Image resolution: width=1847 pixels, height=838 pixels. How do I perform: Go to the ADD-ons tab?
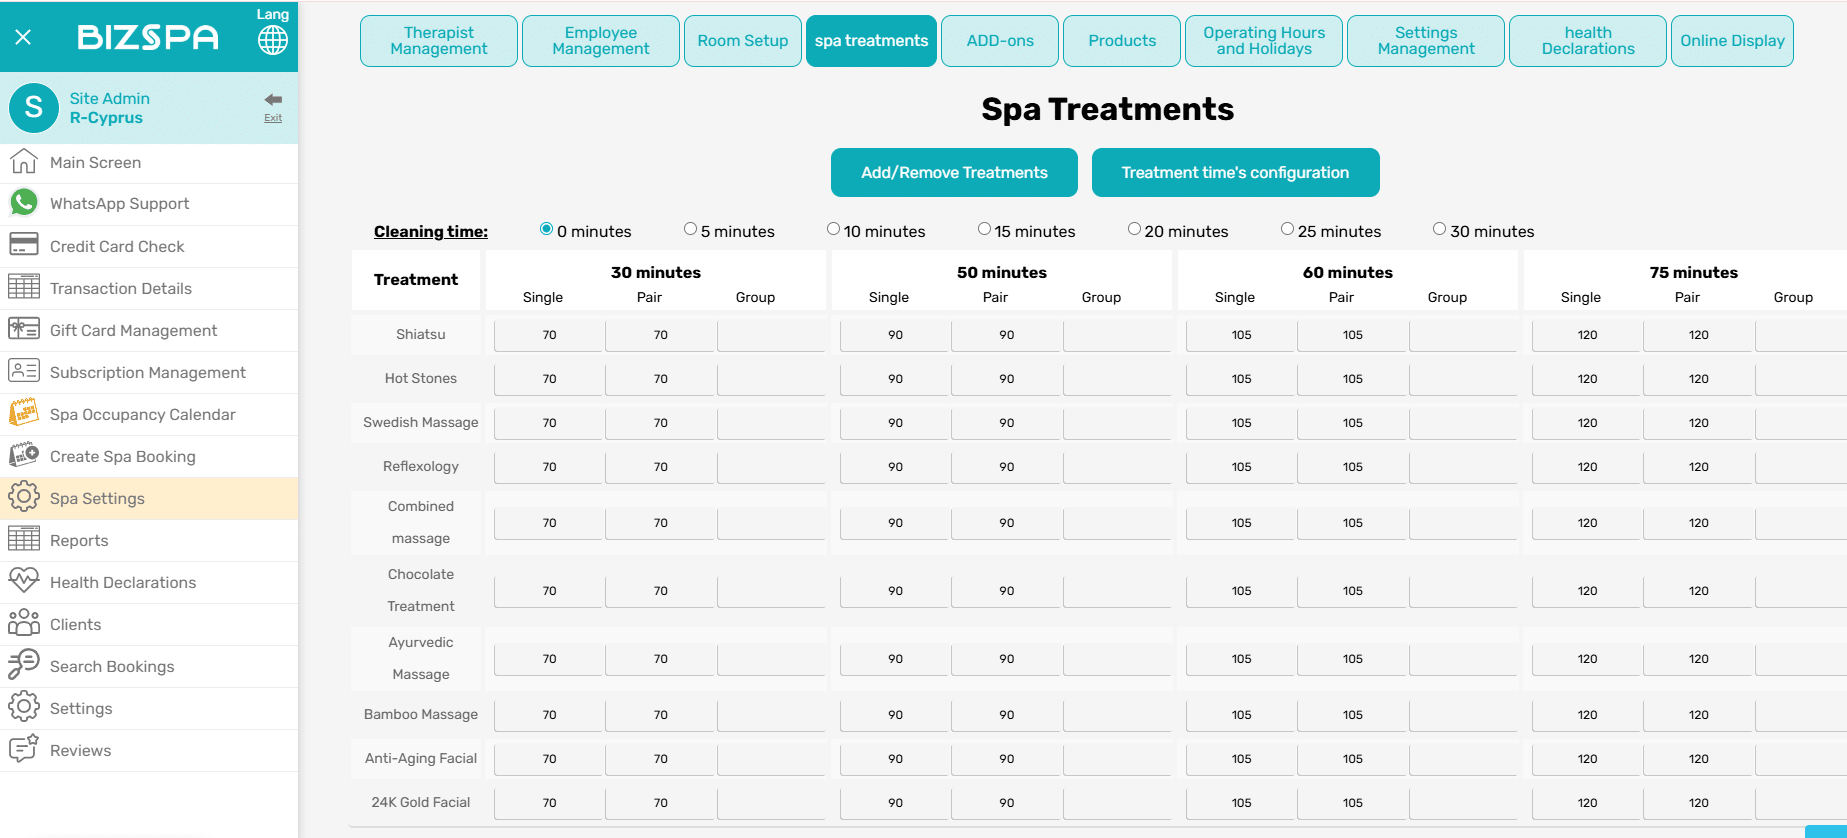(999, 41)
